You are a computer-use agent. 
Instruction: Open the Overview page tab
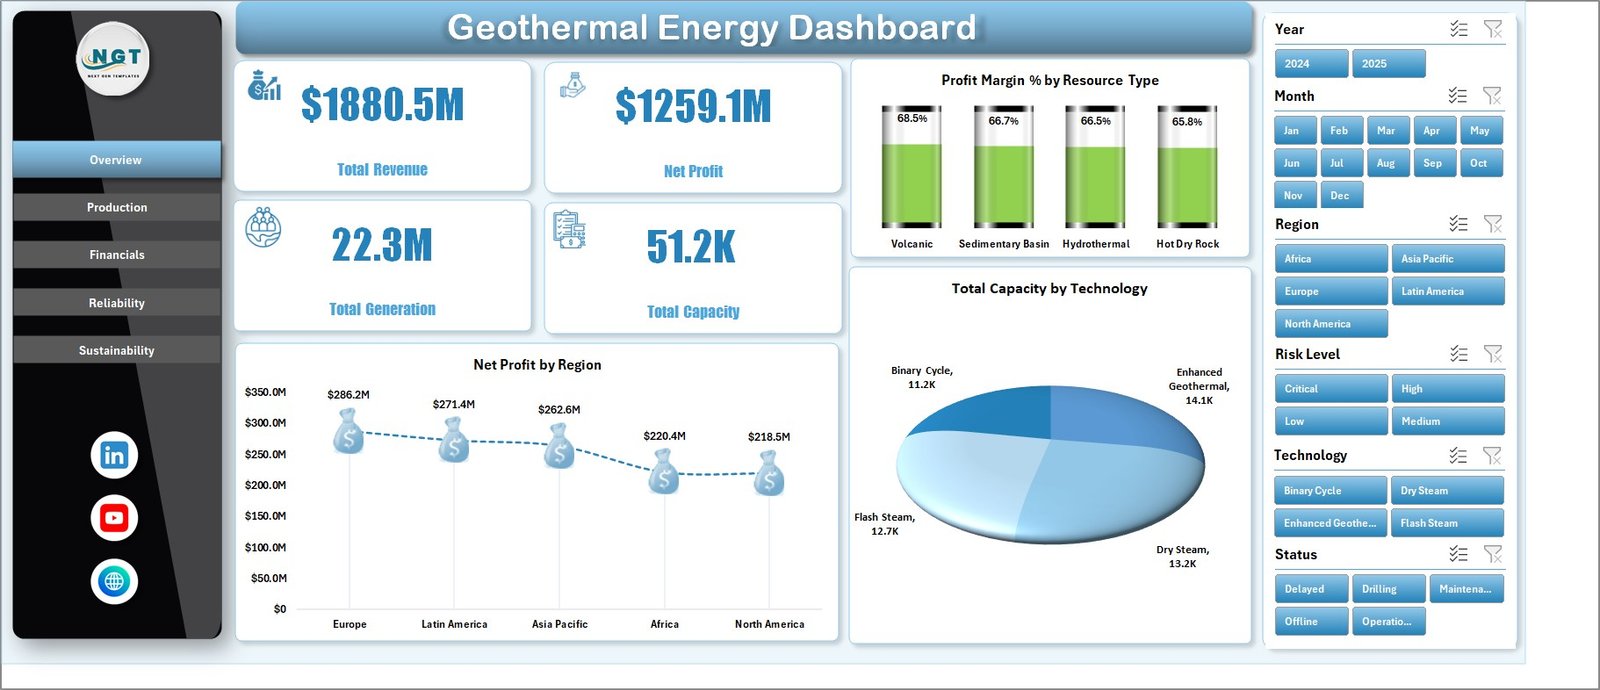point(116,160)
